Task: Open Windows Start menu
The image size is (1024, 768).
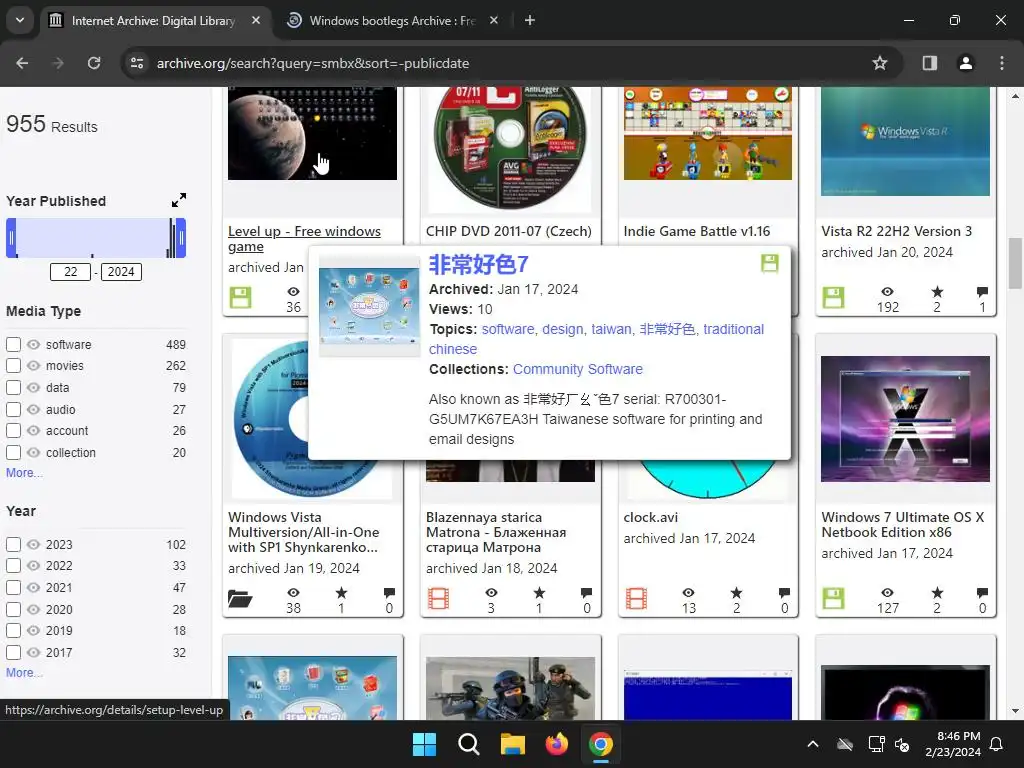Action: pos(424,744)
